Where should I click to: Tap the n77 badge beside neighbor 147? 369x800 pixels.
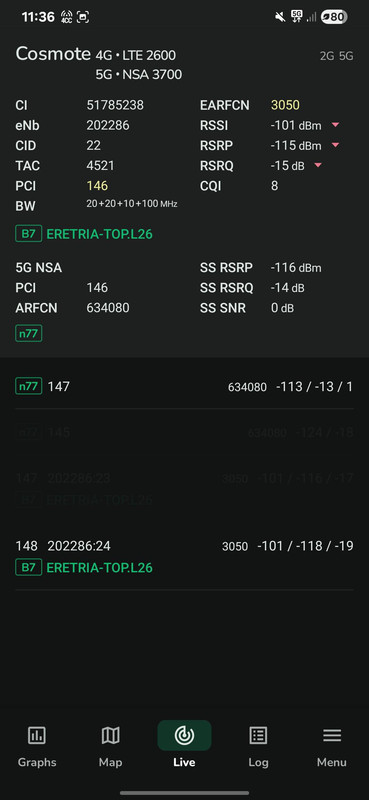tap(29, 386)
